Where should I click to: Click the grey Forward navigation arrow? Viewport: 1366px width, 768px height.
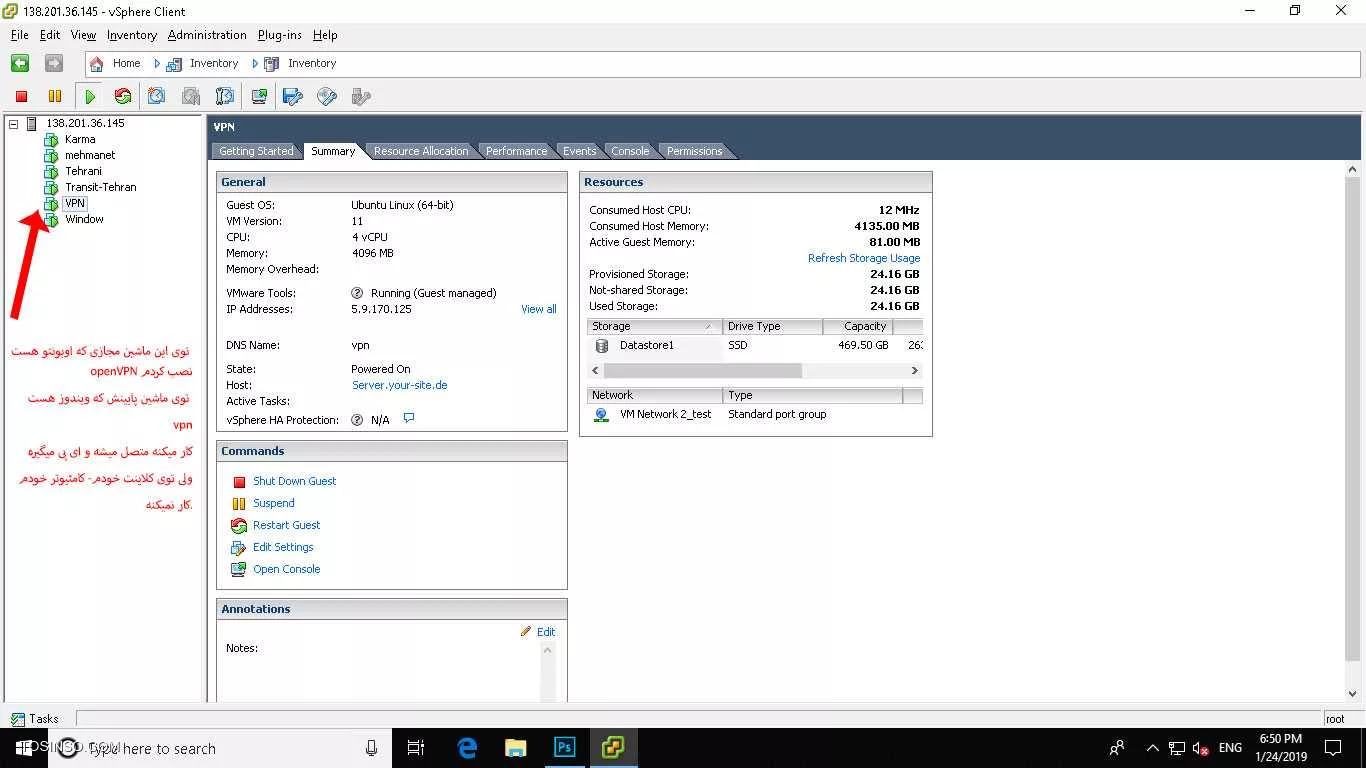(54, 63)
